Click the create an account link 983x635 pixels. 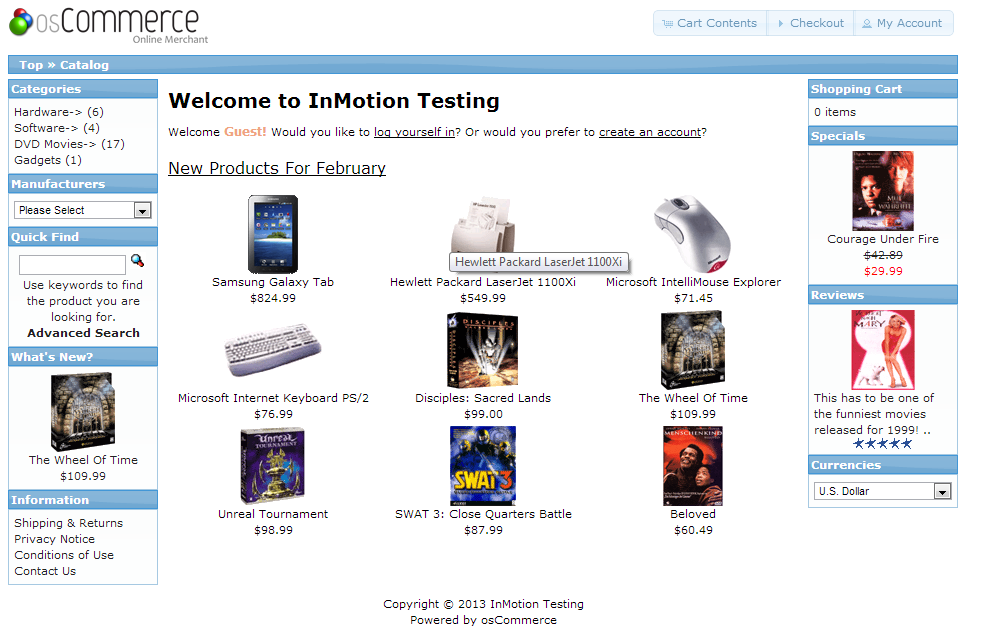pos(649,132)
